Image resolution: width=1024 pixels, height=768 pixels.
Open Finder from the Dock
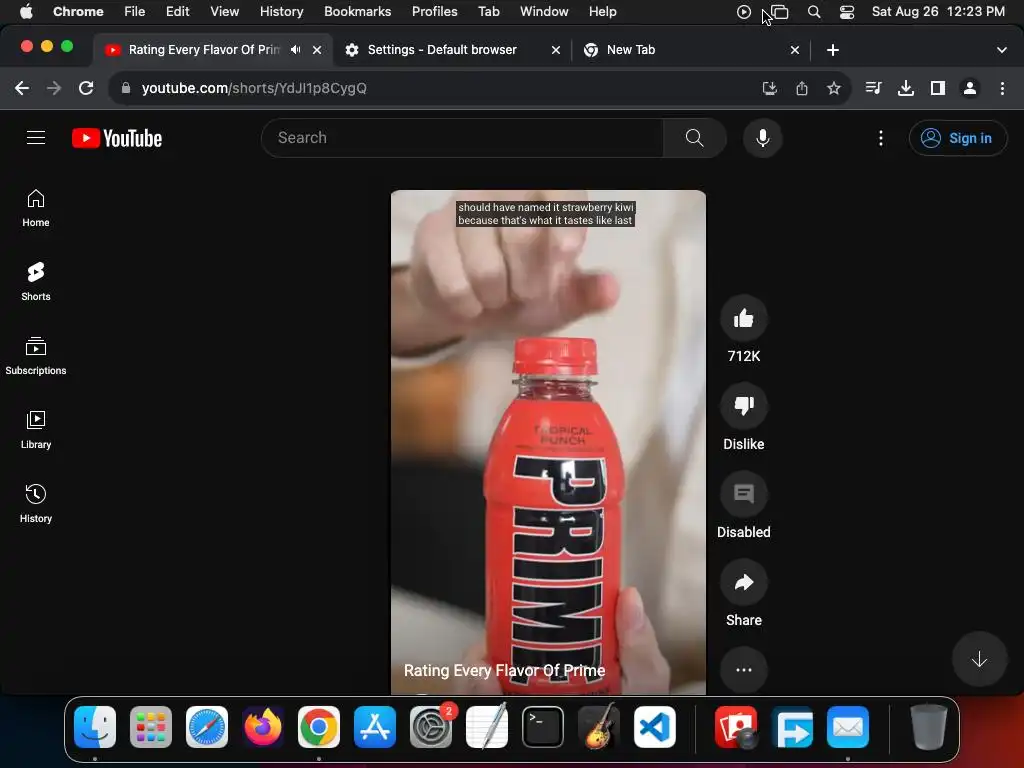[95, 727]
